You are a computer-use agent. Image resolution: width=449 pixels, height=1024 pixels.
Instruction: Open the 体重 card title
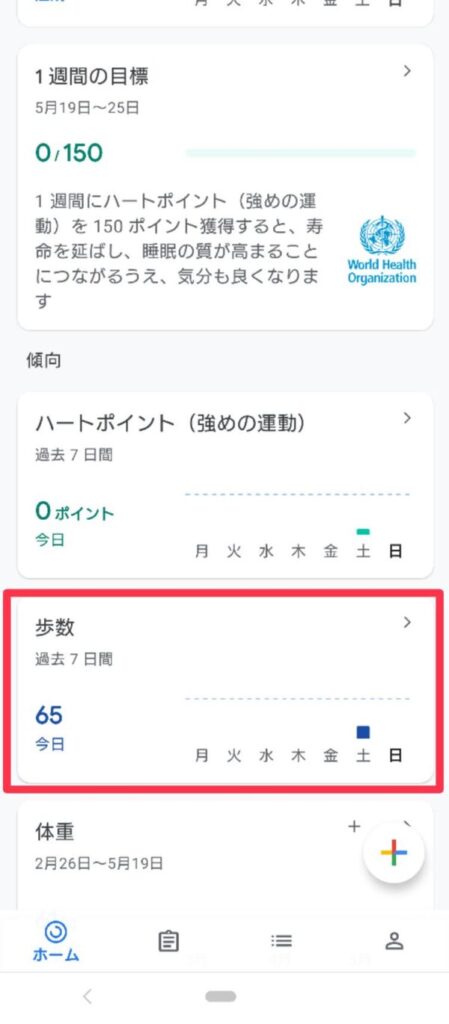tap(55, 831)
